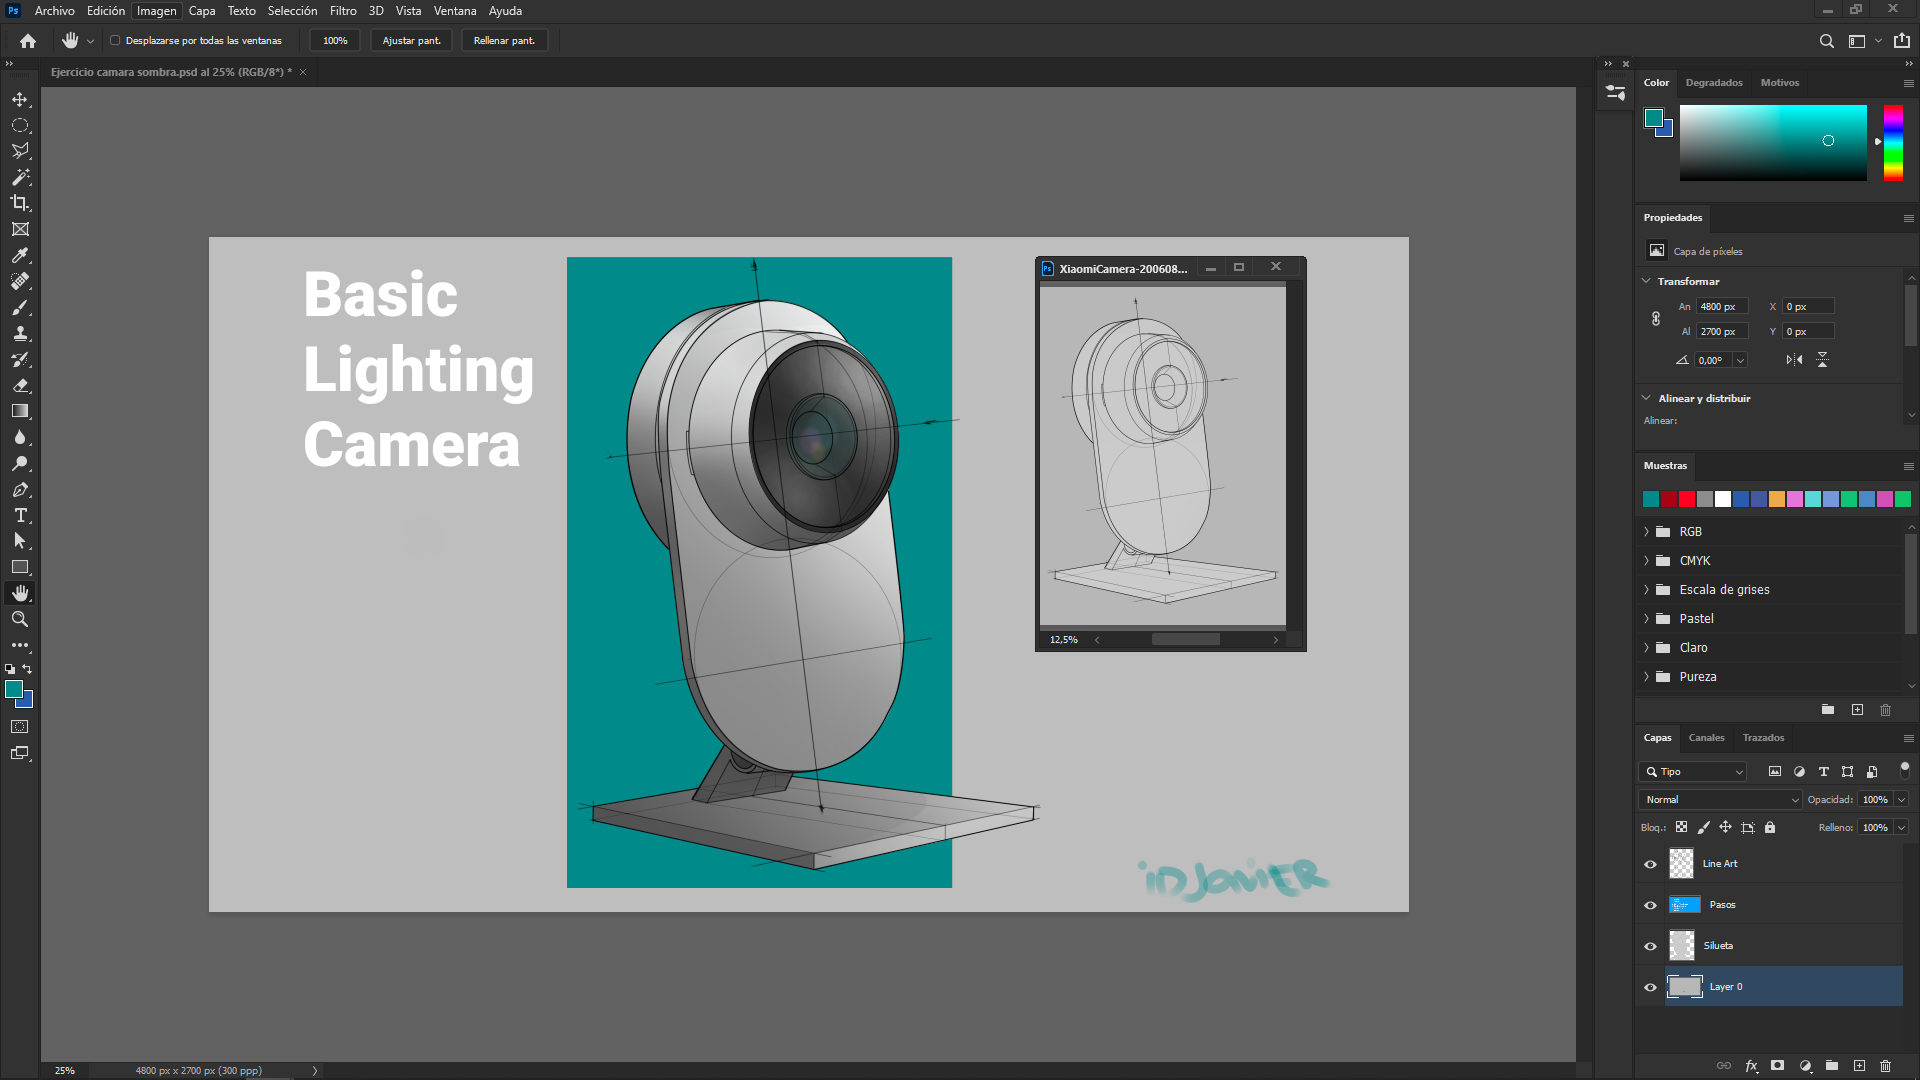Click the Ajustar pant. button

(411, 41)
